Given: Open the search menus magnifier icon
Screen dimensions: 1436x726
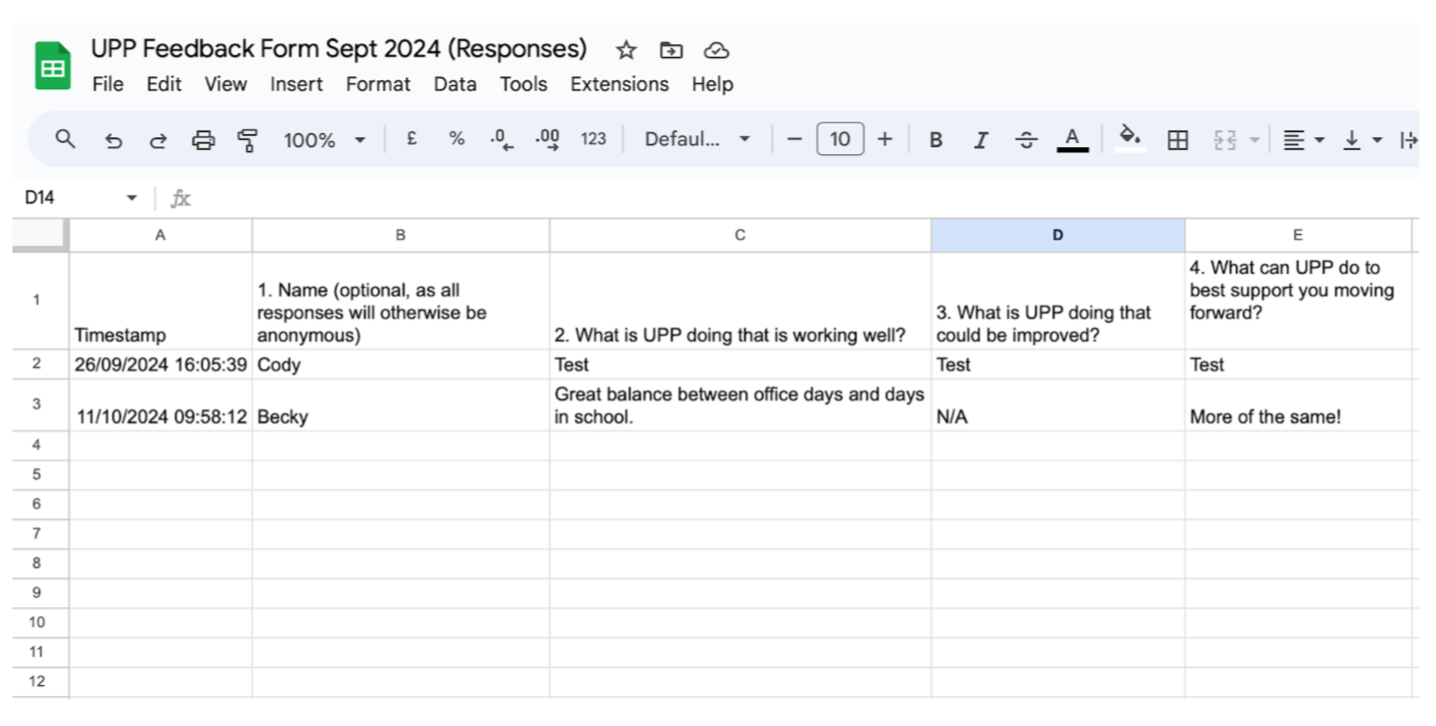Looking at the screenshot, I should tap(65, 139).
